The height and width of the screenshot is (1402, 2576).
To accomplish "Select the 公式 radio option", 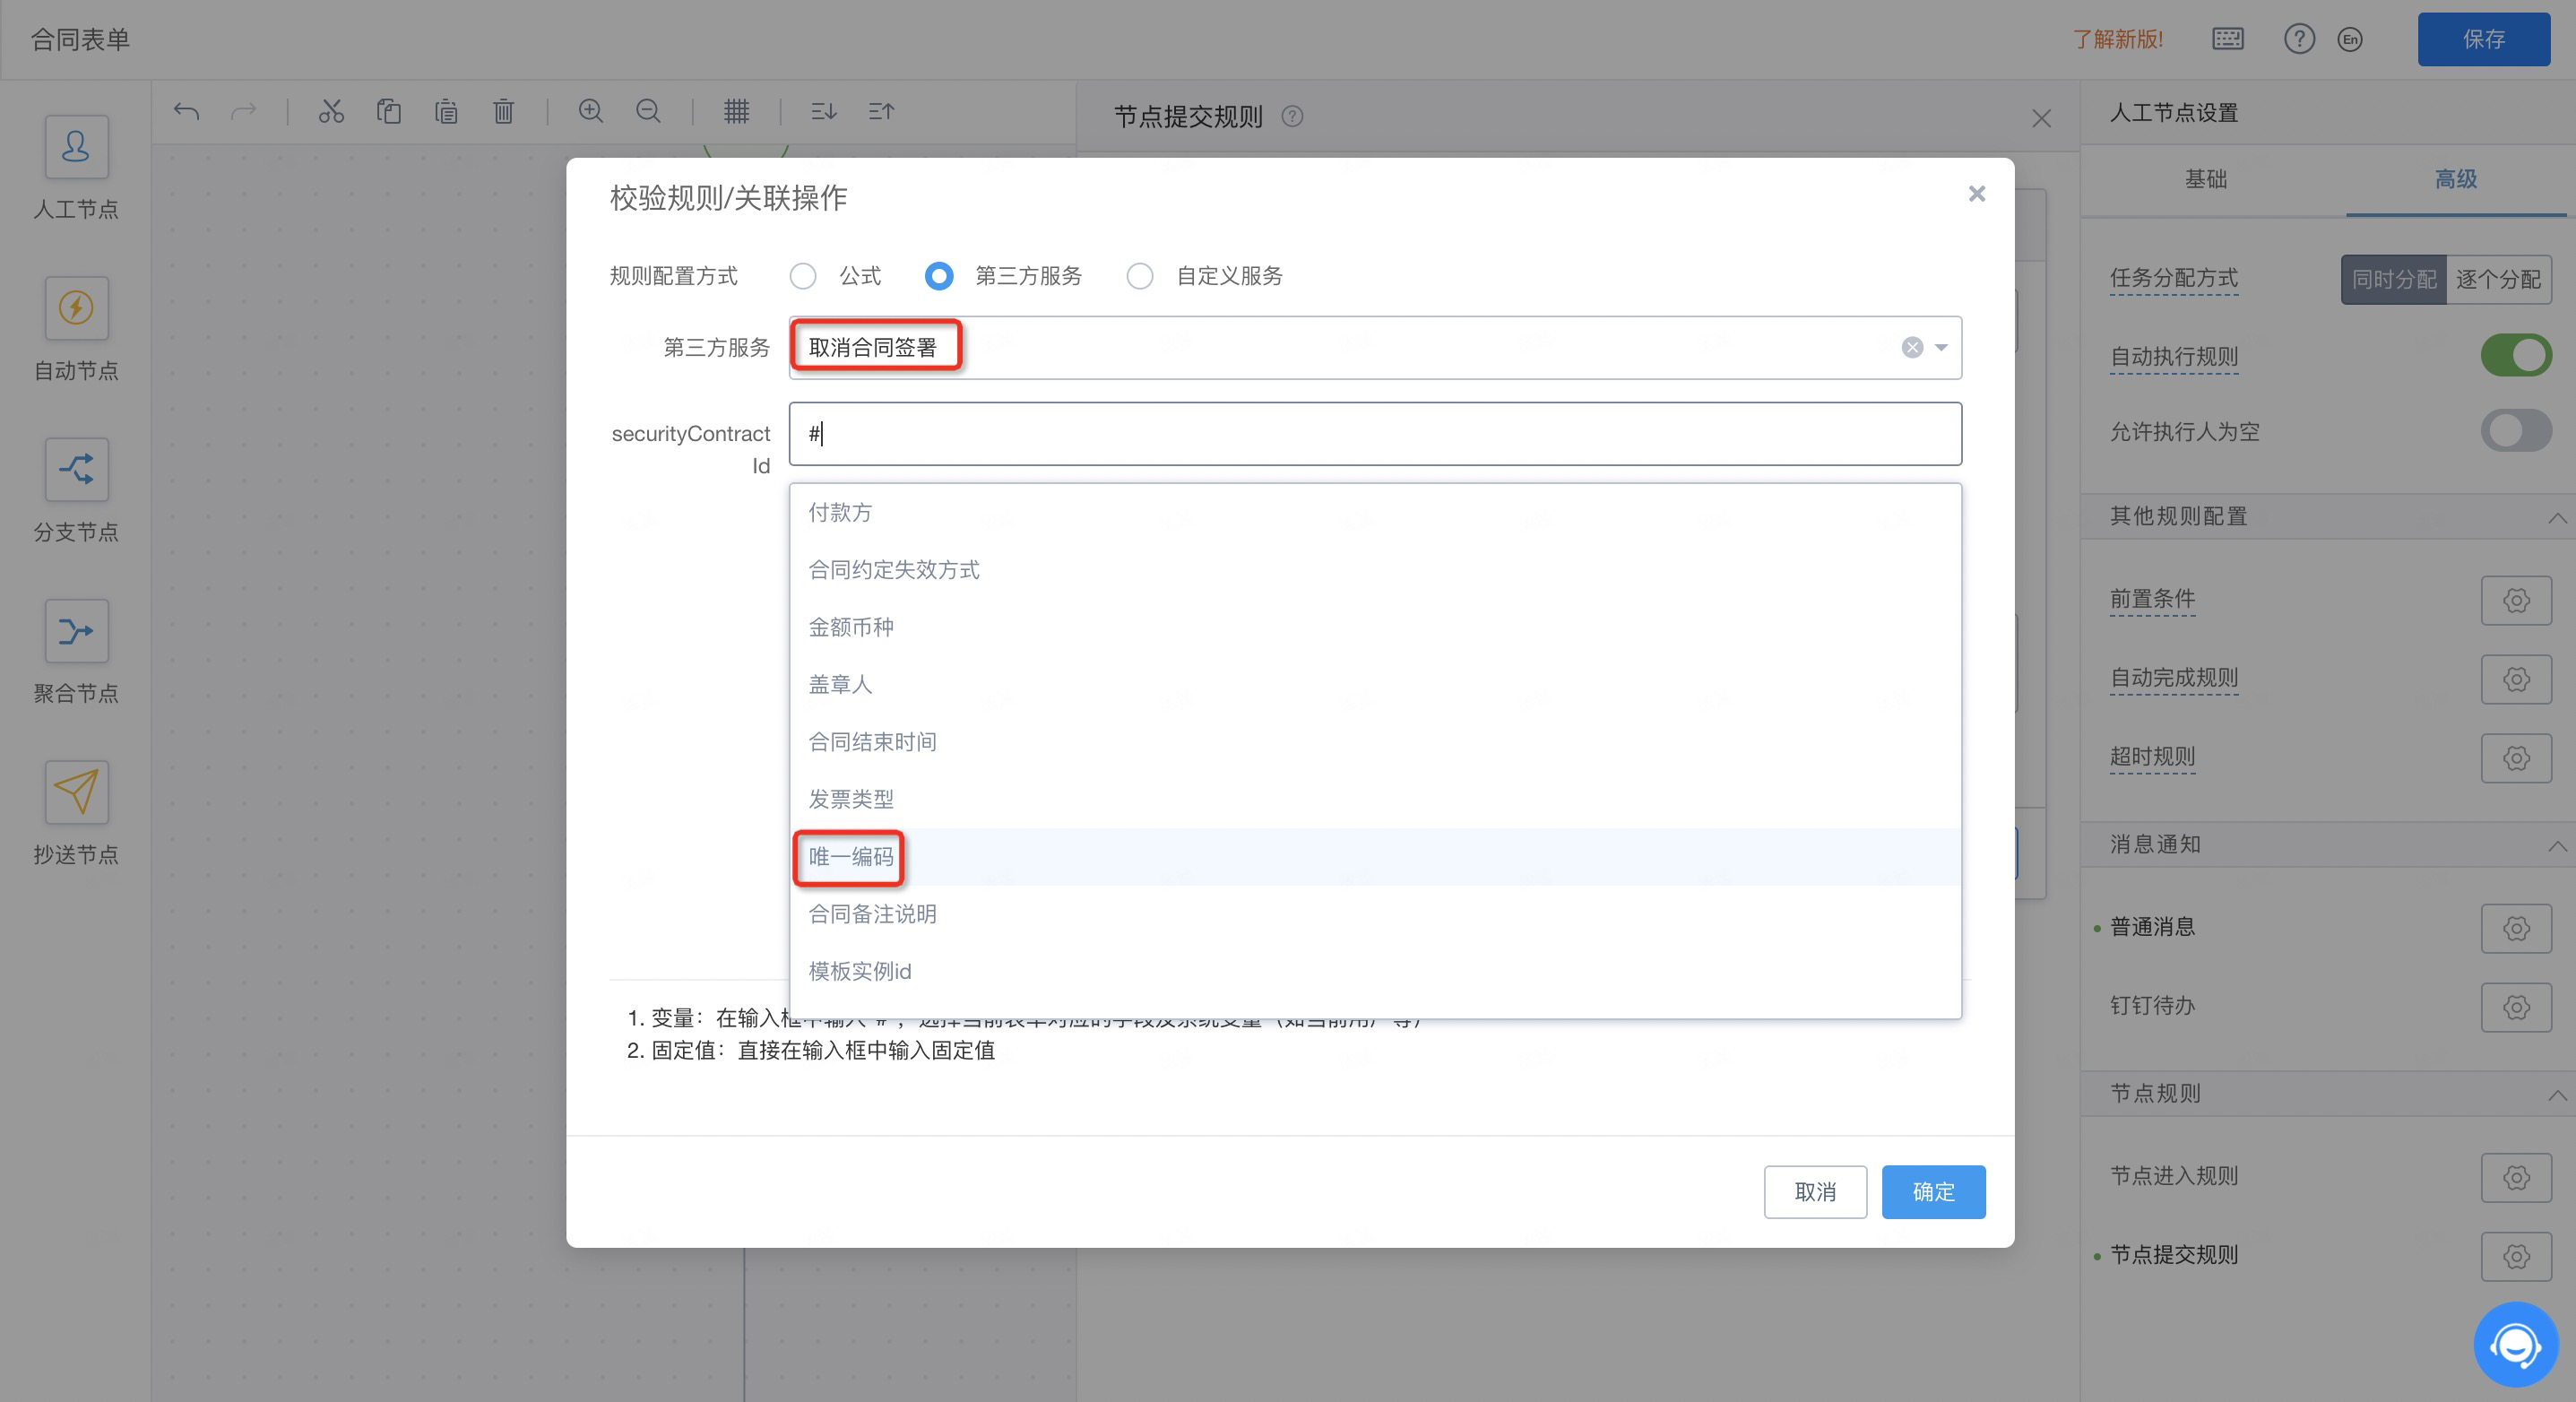I will click(803, 276).
